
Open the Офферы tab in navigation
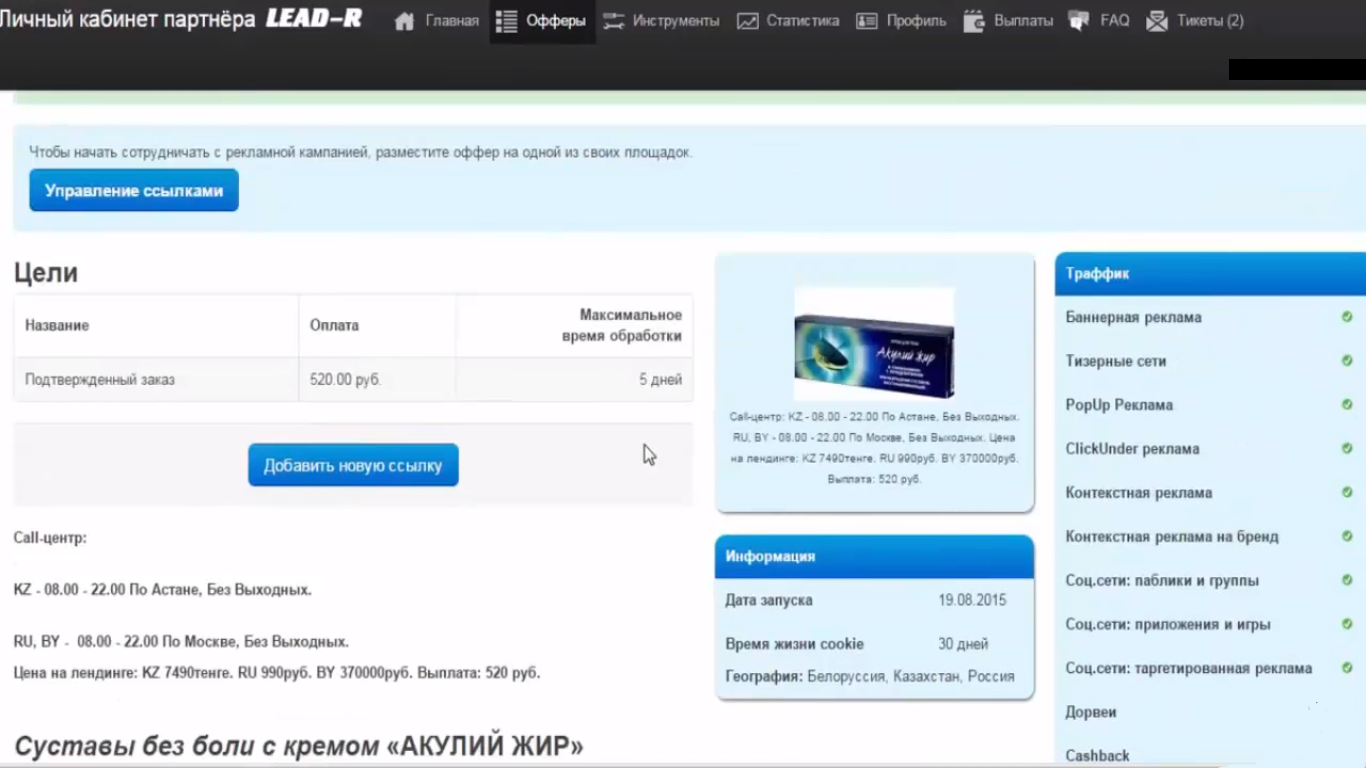[542, 21]
